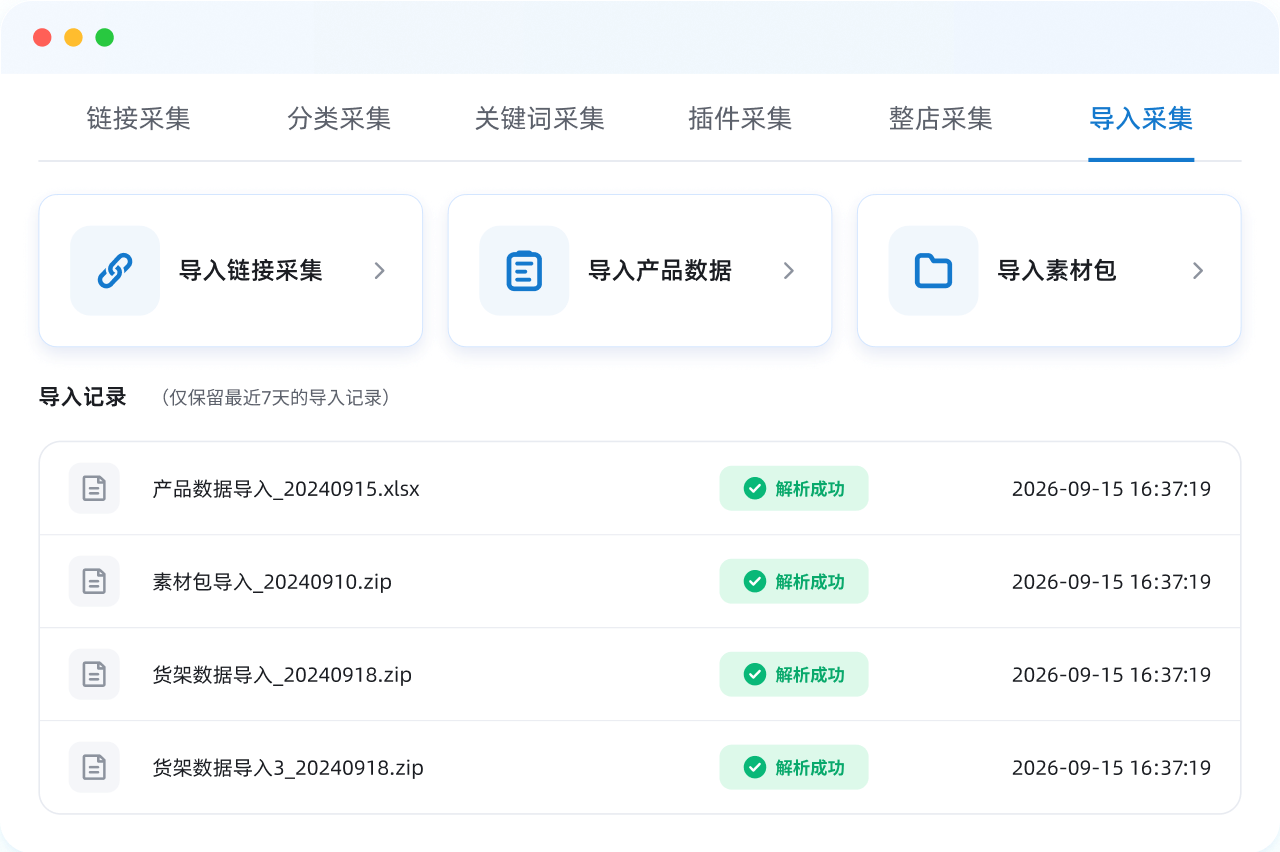
Task: Click green check icon in 货架数据导入3 row
Action: pyautogui.click(x=755, y=767)
